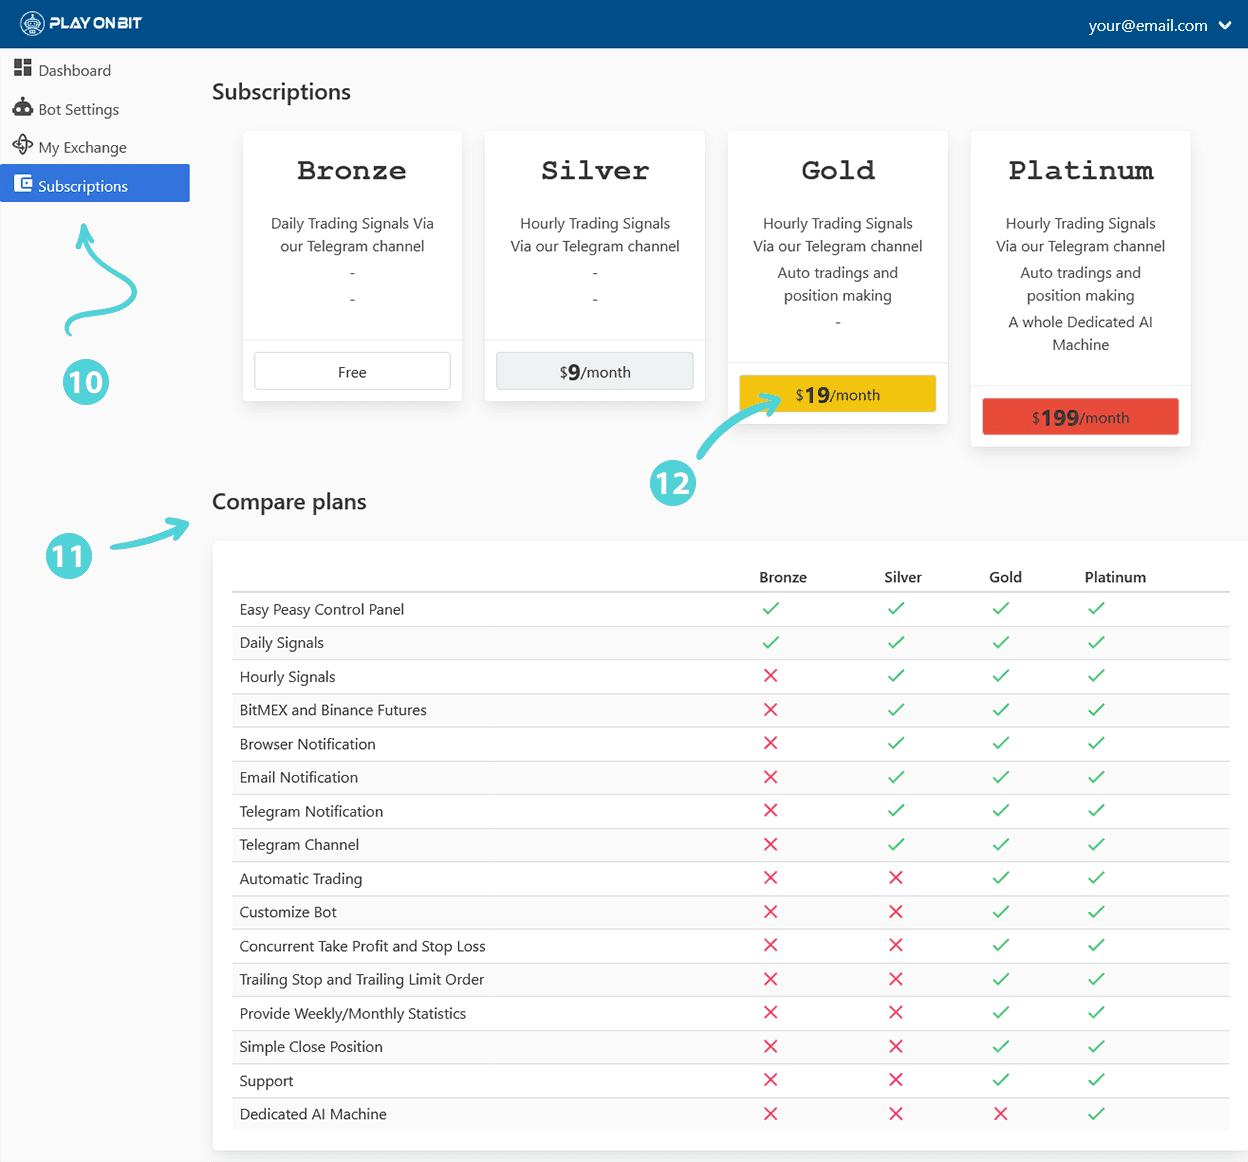Choose the Silver $9/month button
This screenshot has height=1162, width=1248.
[595, 371]
